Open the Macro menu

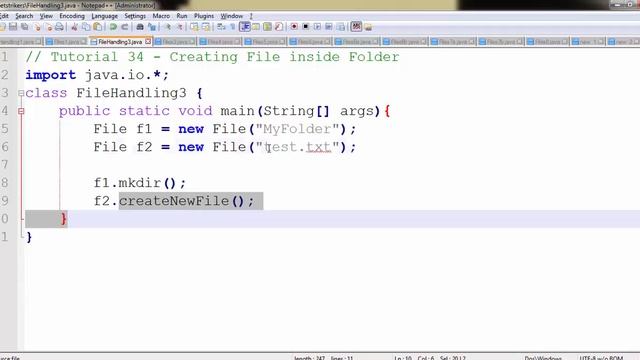pyautogui.click(x=161, y=16)
